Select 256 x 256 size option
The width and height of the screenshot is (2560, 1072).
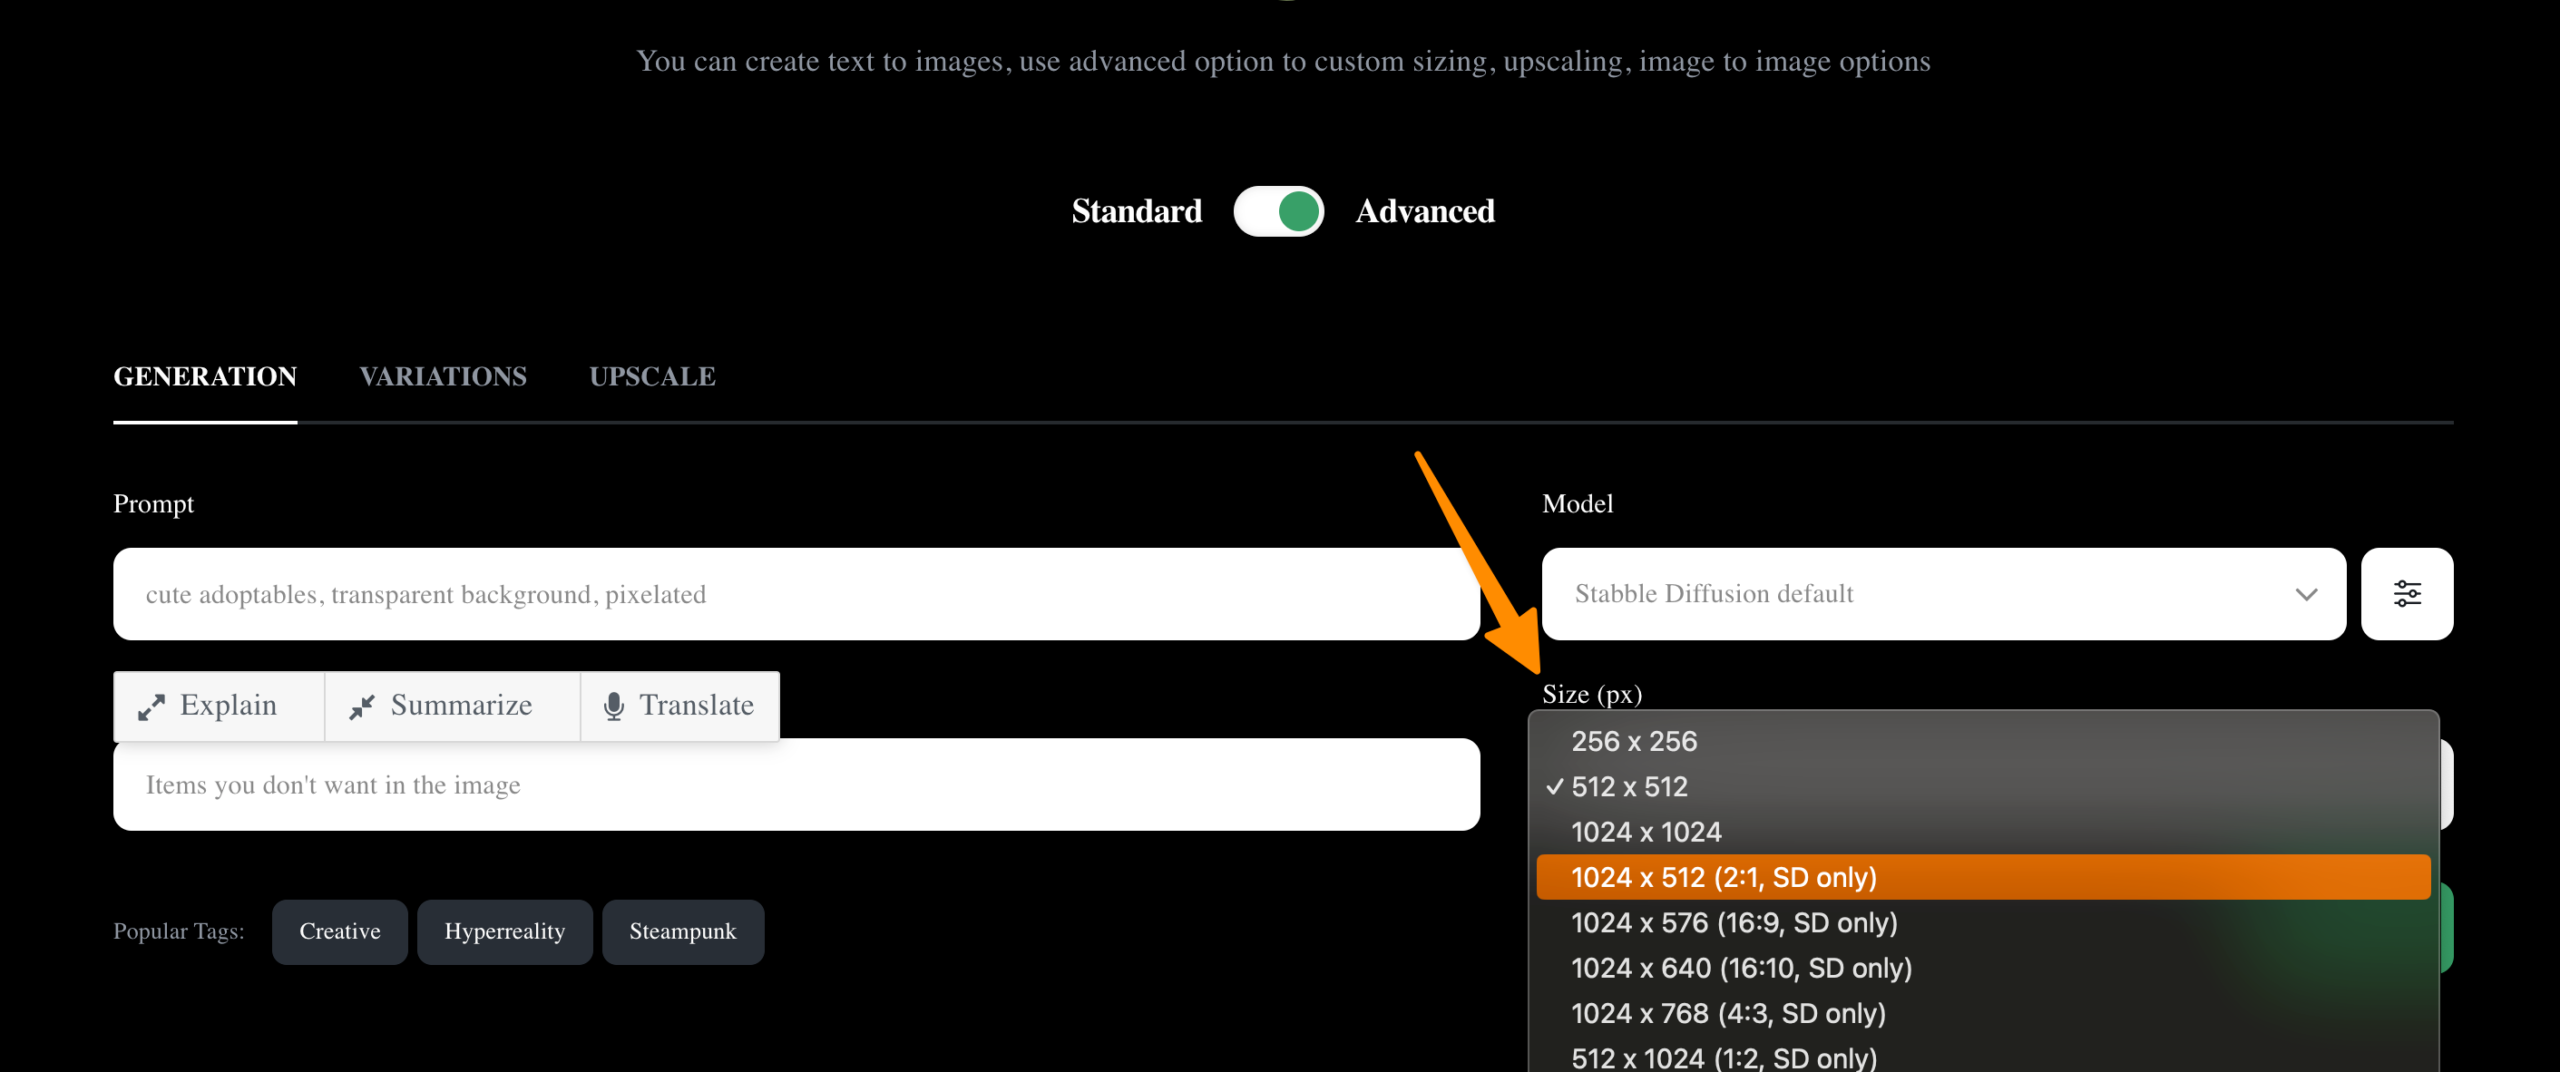pos(1634,742)
